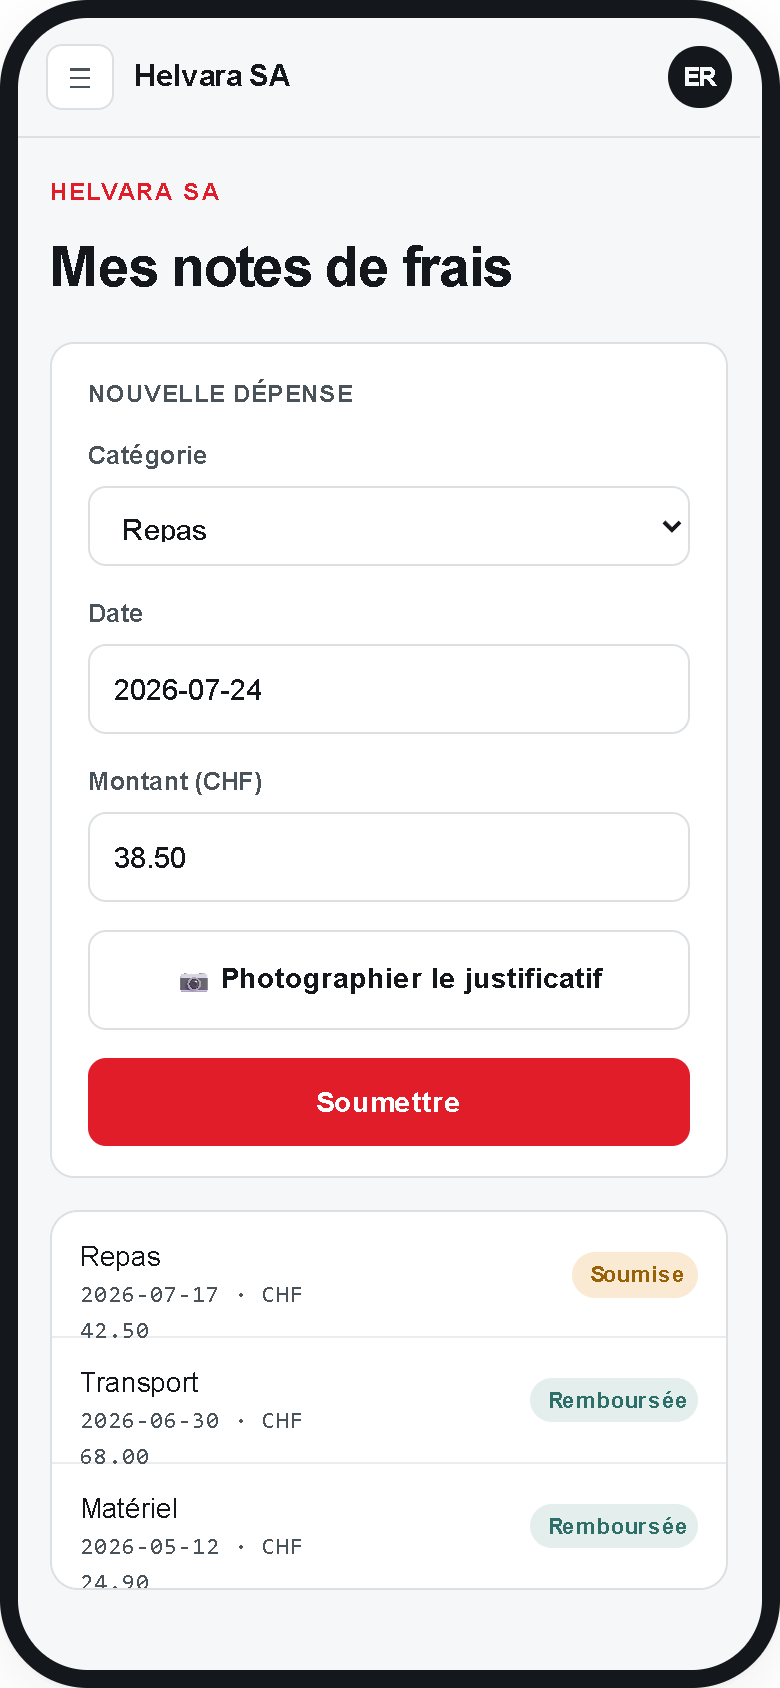
Task: Open the Matériel expense entry
Action: (x=389, y=1526)
